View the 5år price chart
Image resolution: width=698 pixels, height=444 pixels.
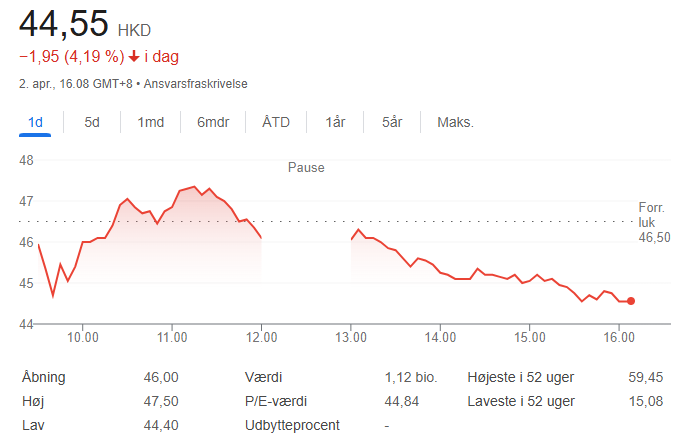[x=392, y=122]
